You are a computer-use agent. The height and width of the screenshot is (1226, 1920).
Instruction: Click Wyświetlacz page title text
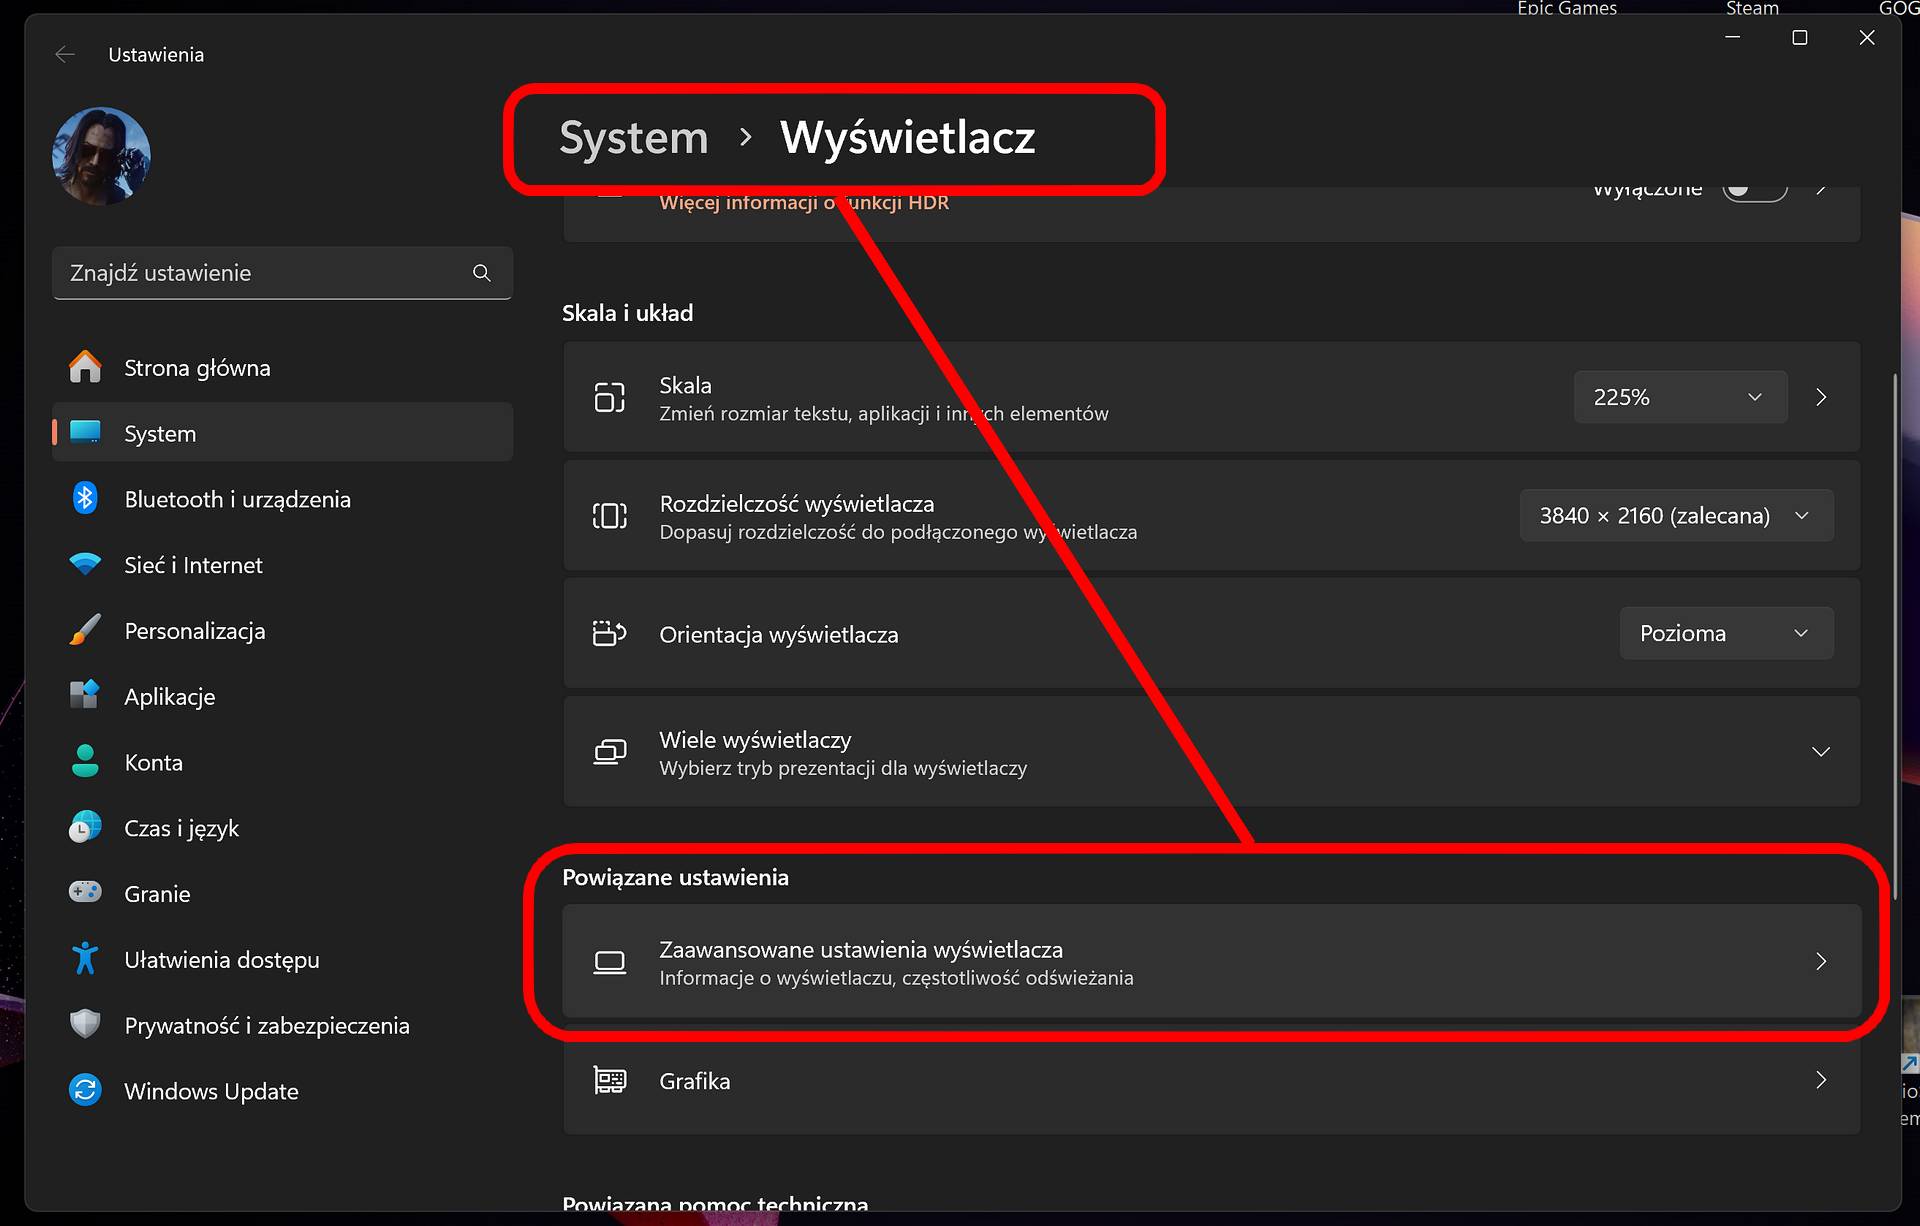click(x=907, y=138)
